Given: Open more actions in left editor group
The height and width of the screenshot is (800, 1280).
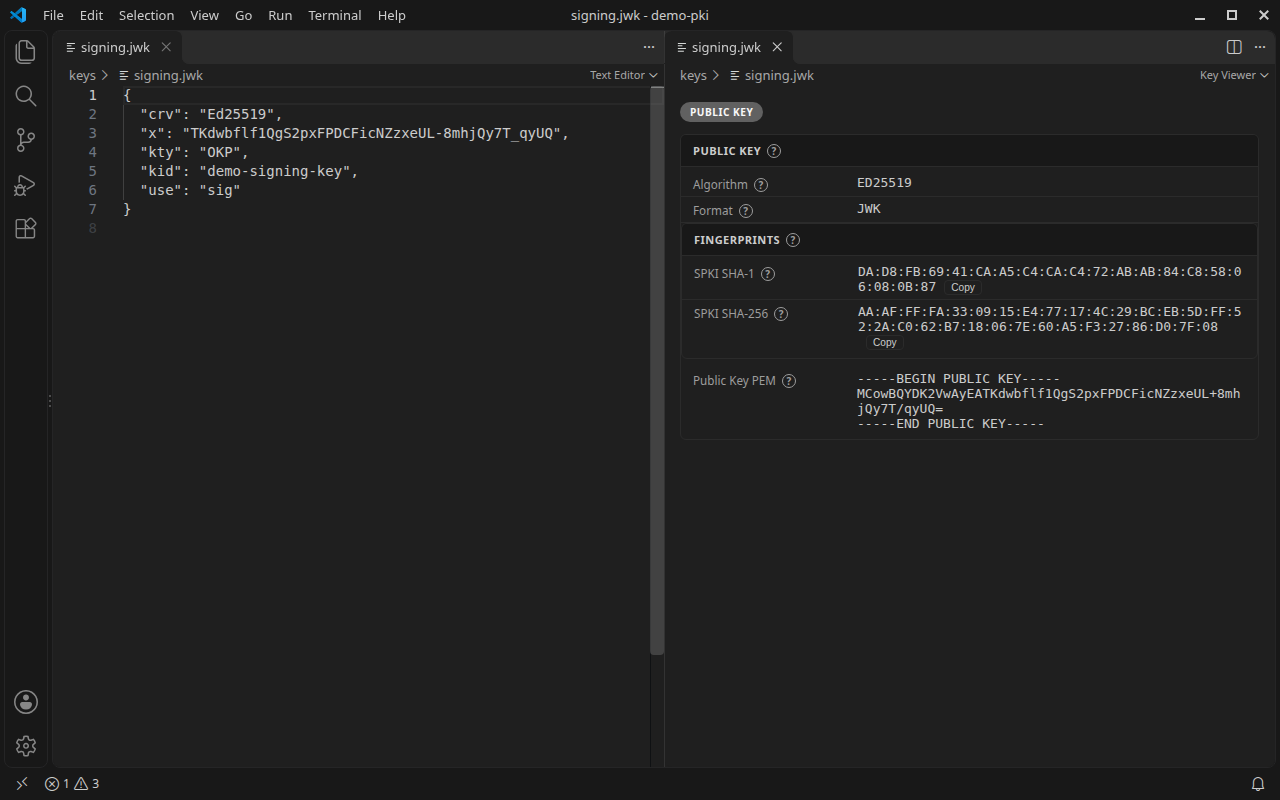Looking at the screenshot, I should click(649, 47).
